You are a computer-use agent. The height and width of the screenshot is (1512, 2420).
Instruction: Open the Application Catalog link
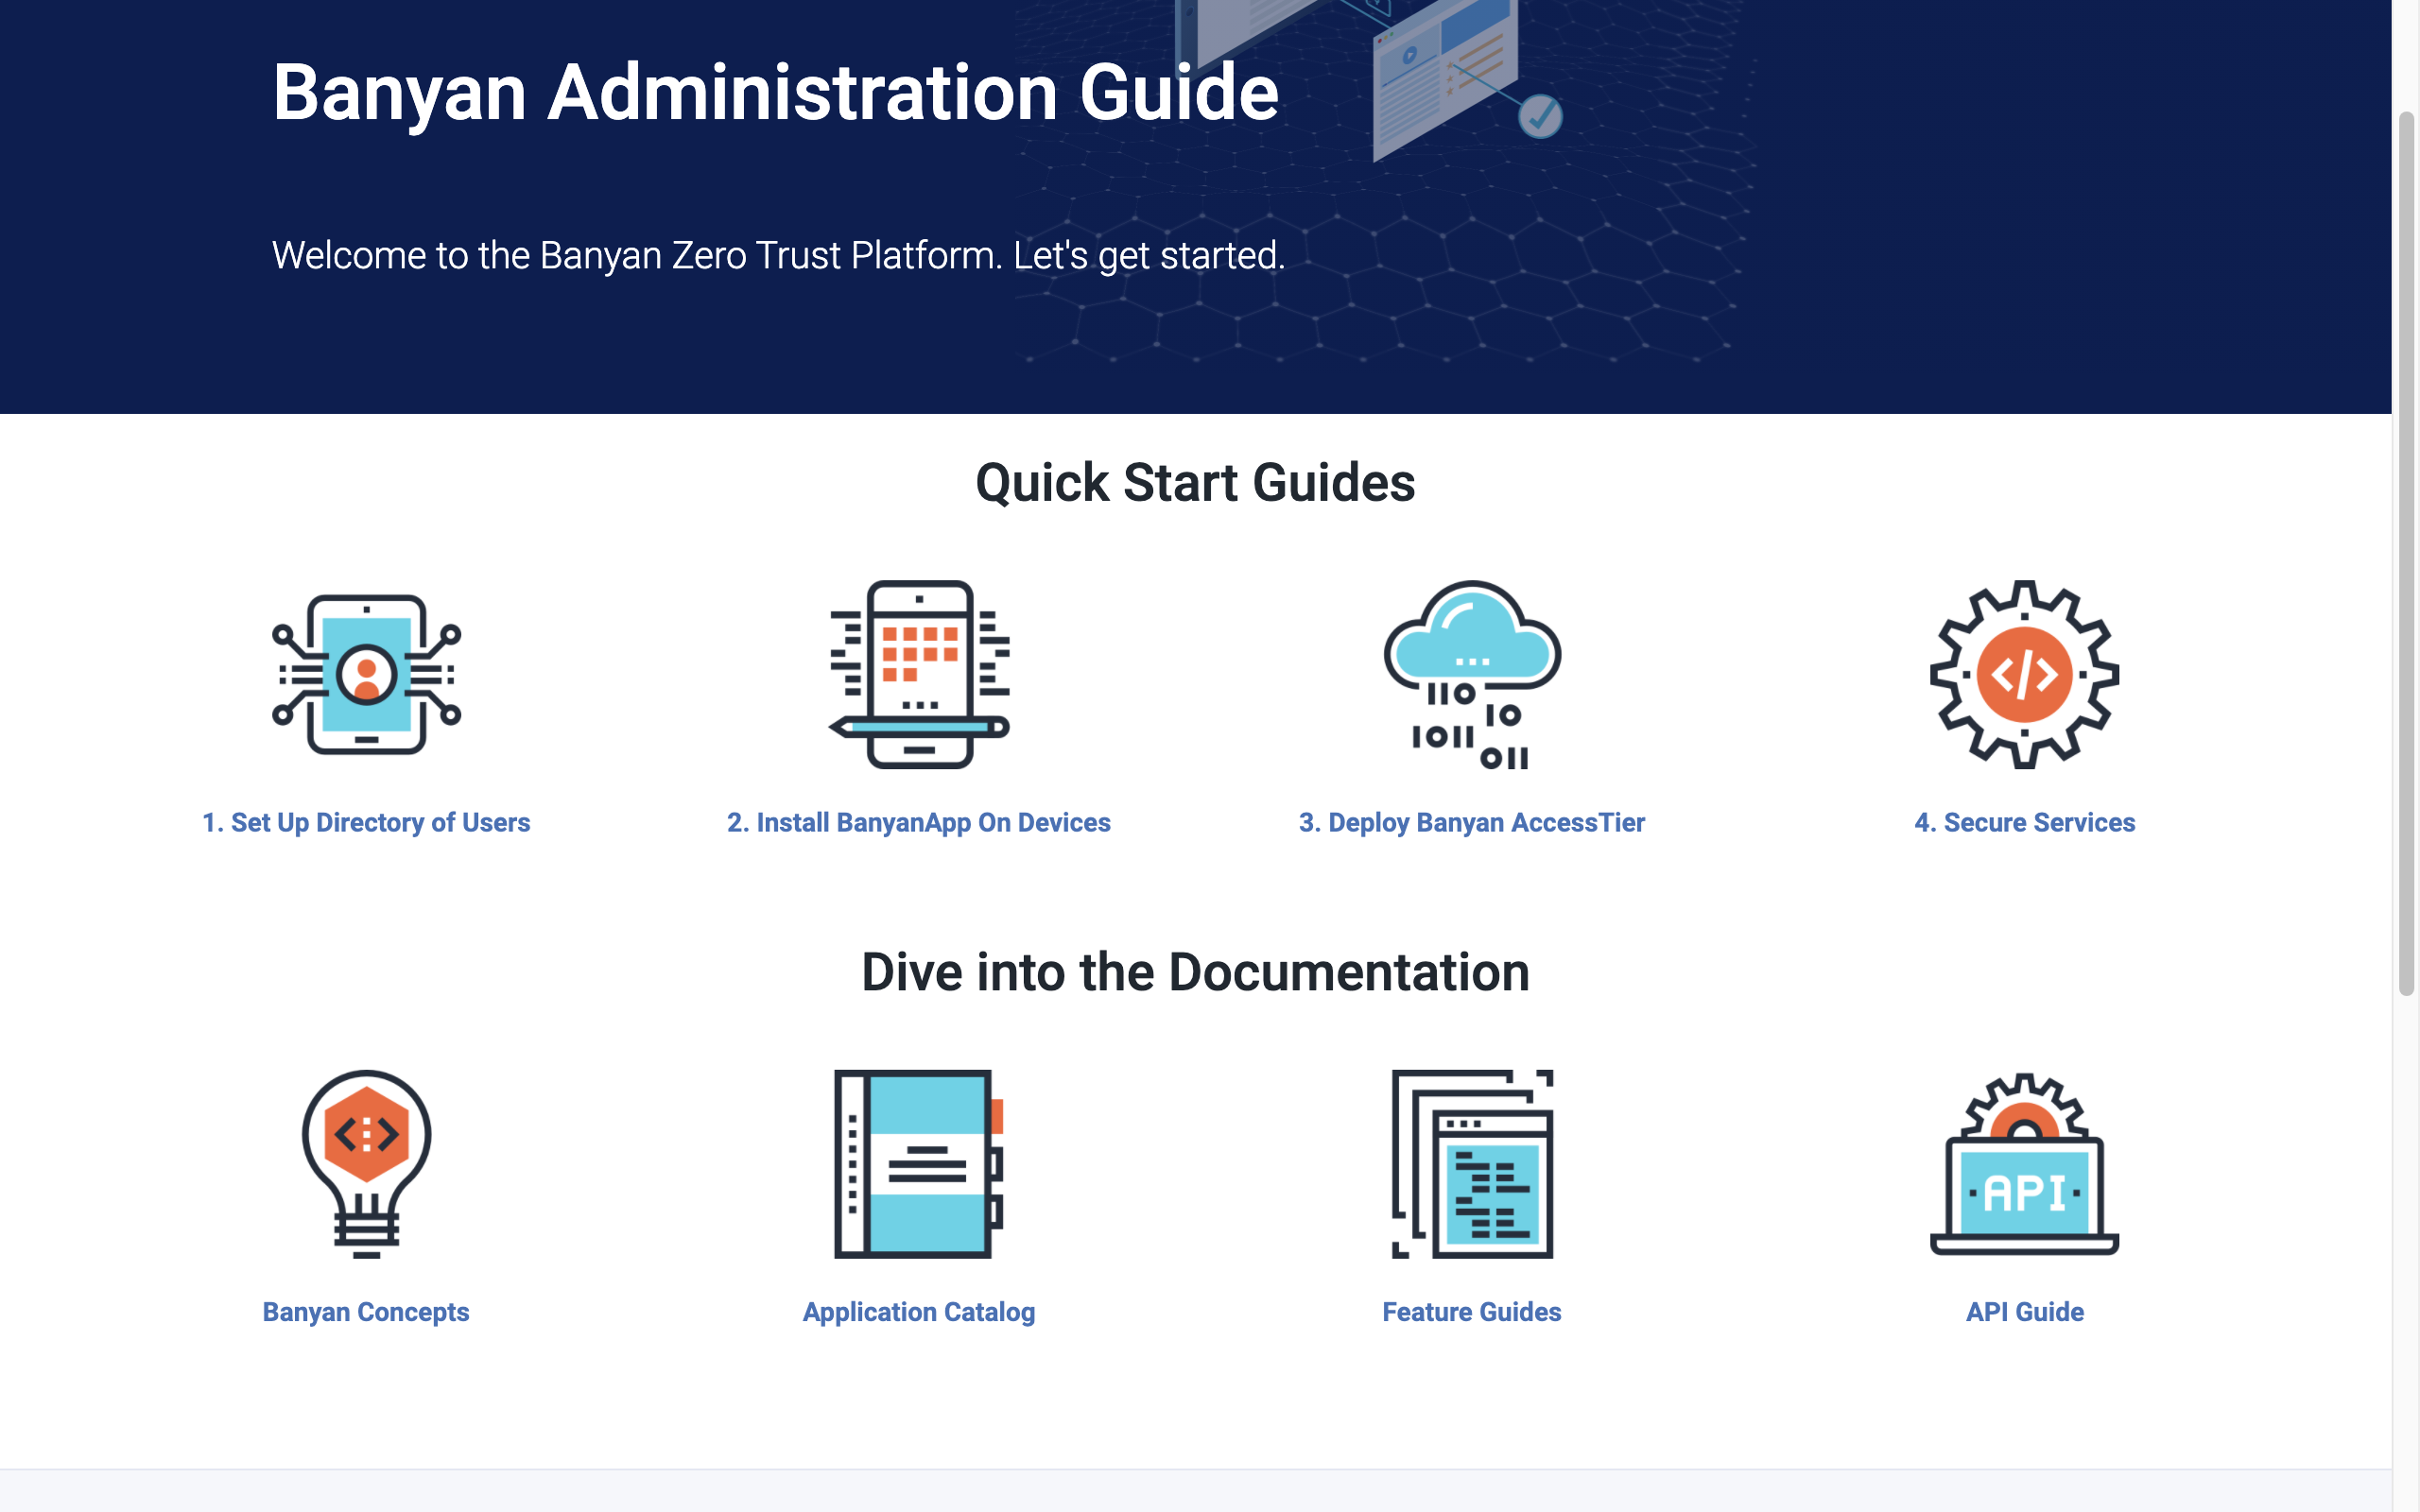[x=919, y=1312]
